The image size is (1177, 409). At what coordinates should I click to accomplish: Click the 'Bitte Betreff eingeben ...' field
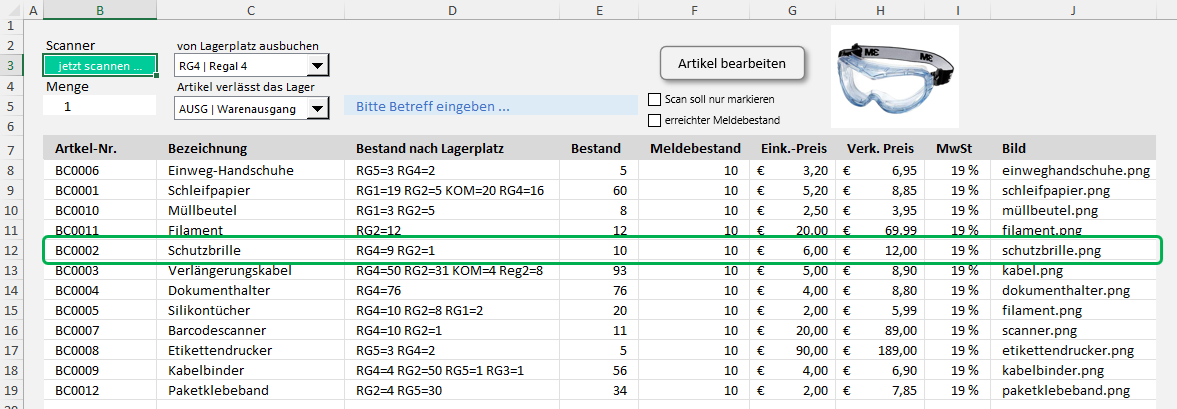point(490,106)
